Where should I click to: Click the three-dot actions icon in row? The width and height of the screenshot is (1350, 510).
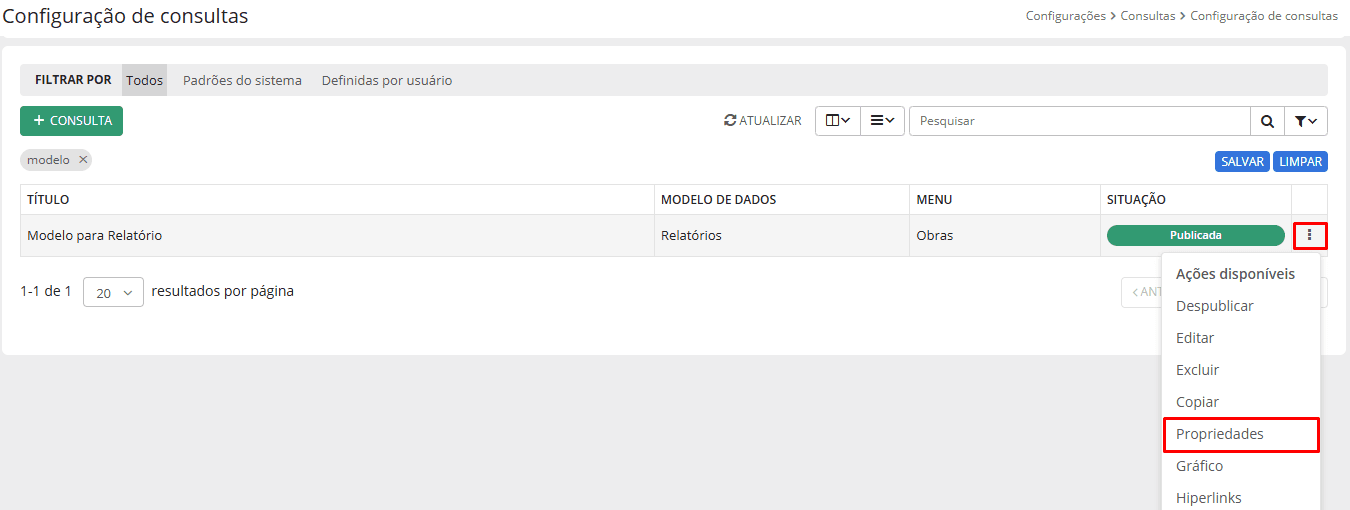(1309, 236)
